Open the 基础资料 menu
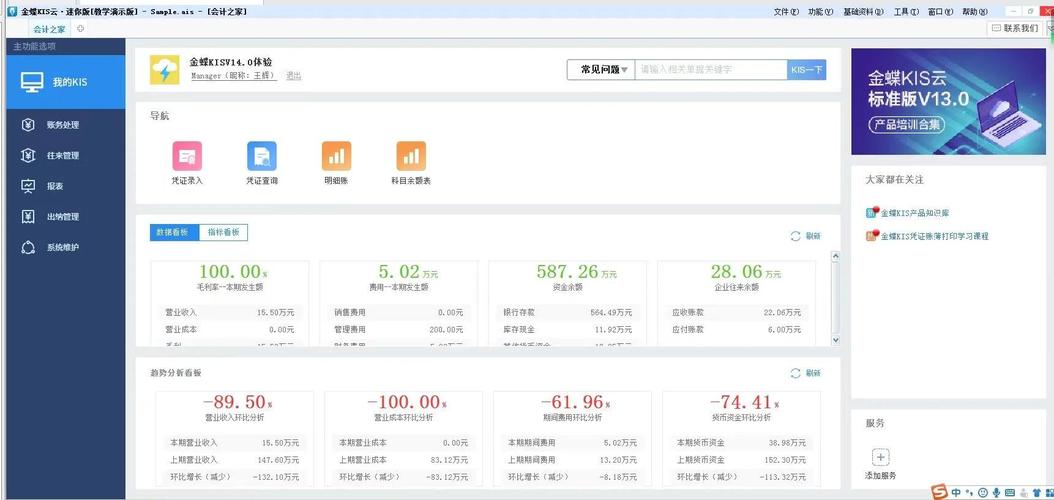The image size is (1054, 500). (x=863, y=11)
